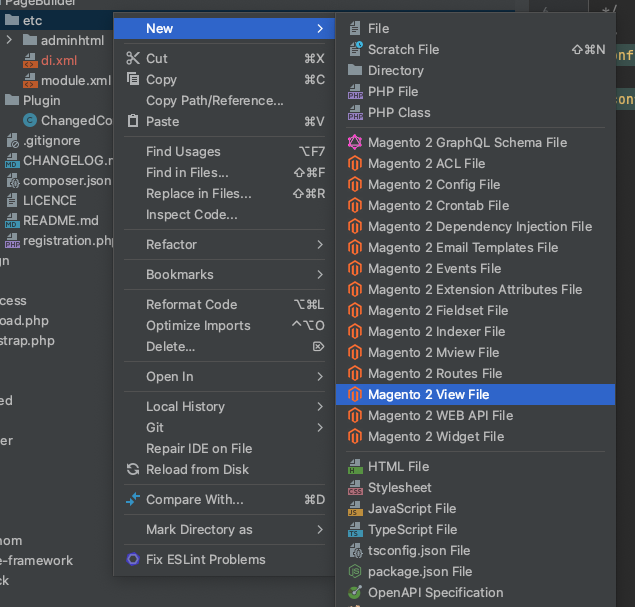Viewport: 635px width, 607px height.
Task: Click the Fix ESLint Problems icon
Action: [133, 559]
